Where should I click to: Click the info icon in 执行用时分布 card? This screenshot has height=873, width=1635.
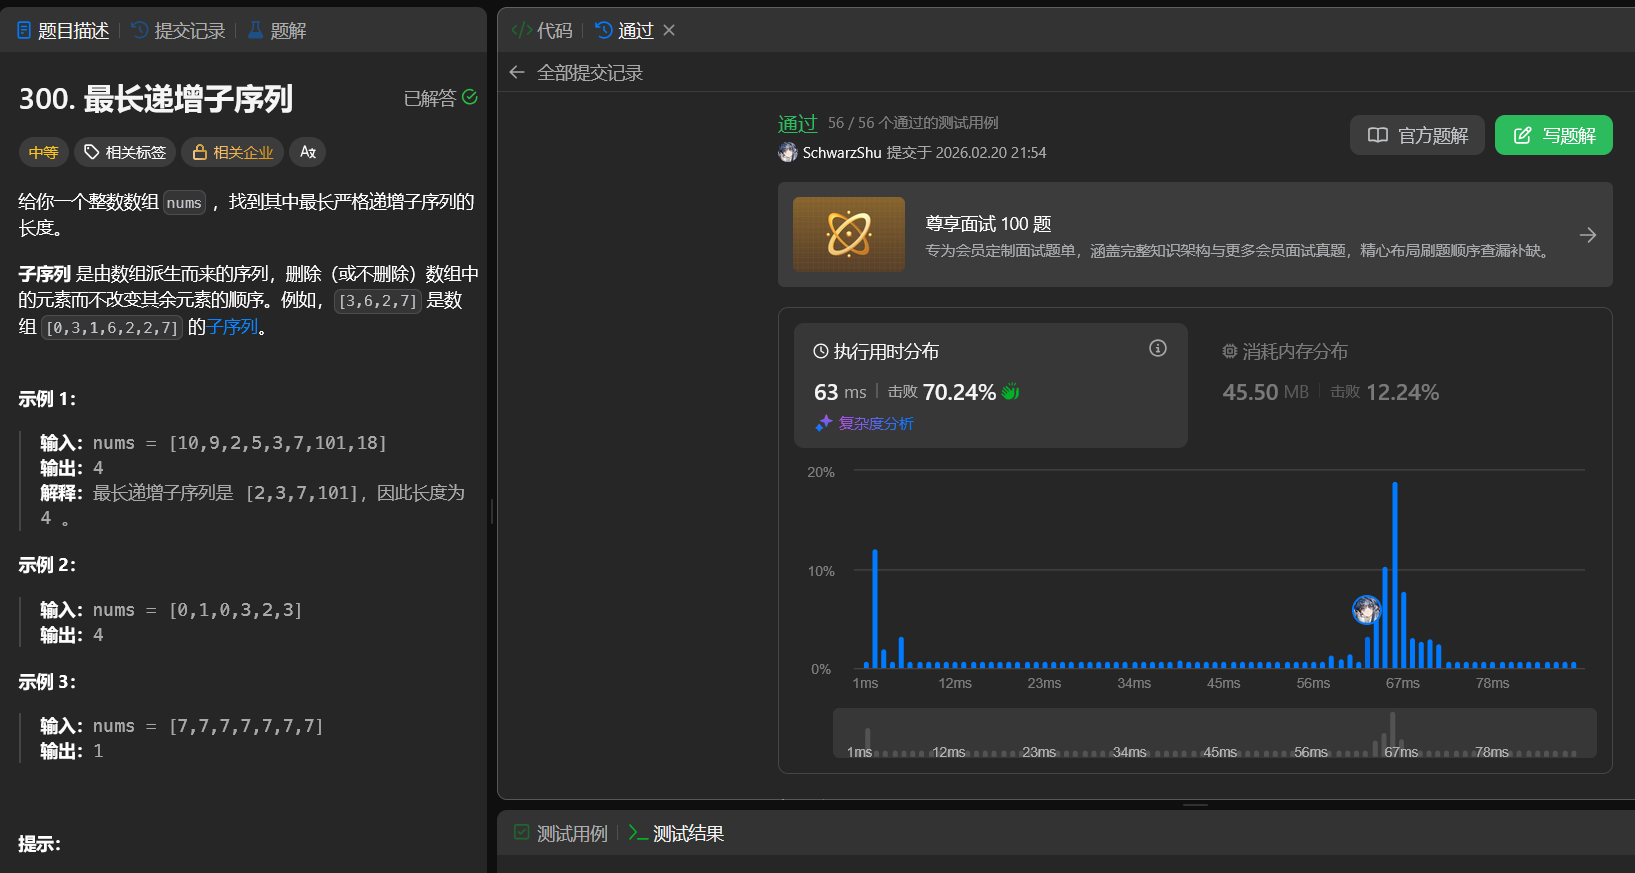(x=1157, y=348)
